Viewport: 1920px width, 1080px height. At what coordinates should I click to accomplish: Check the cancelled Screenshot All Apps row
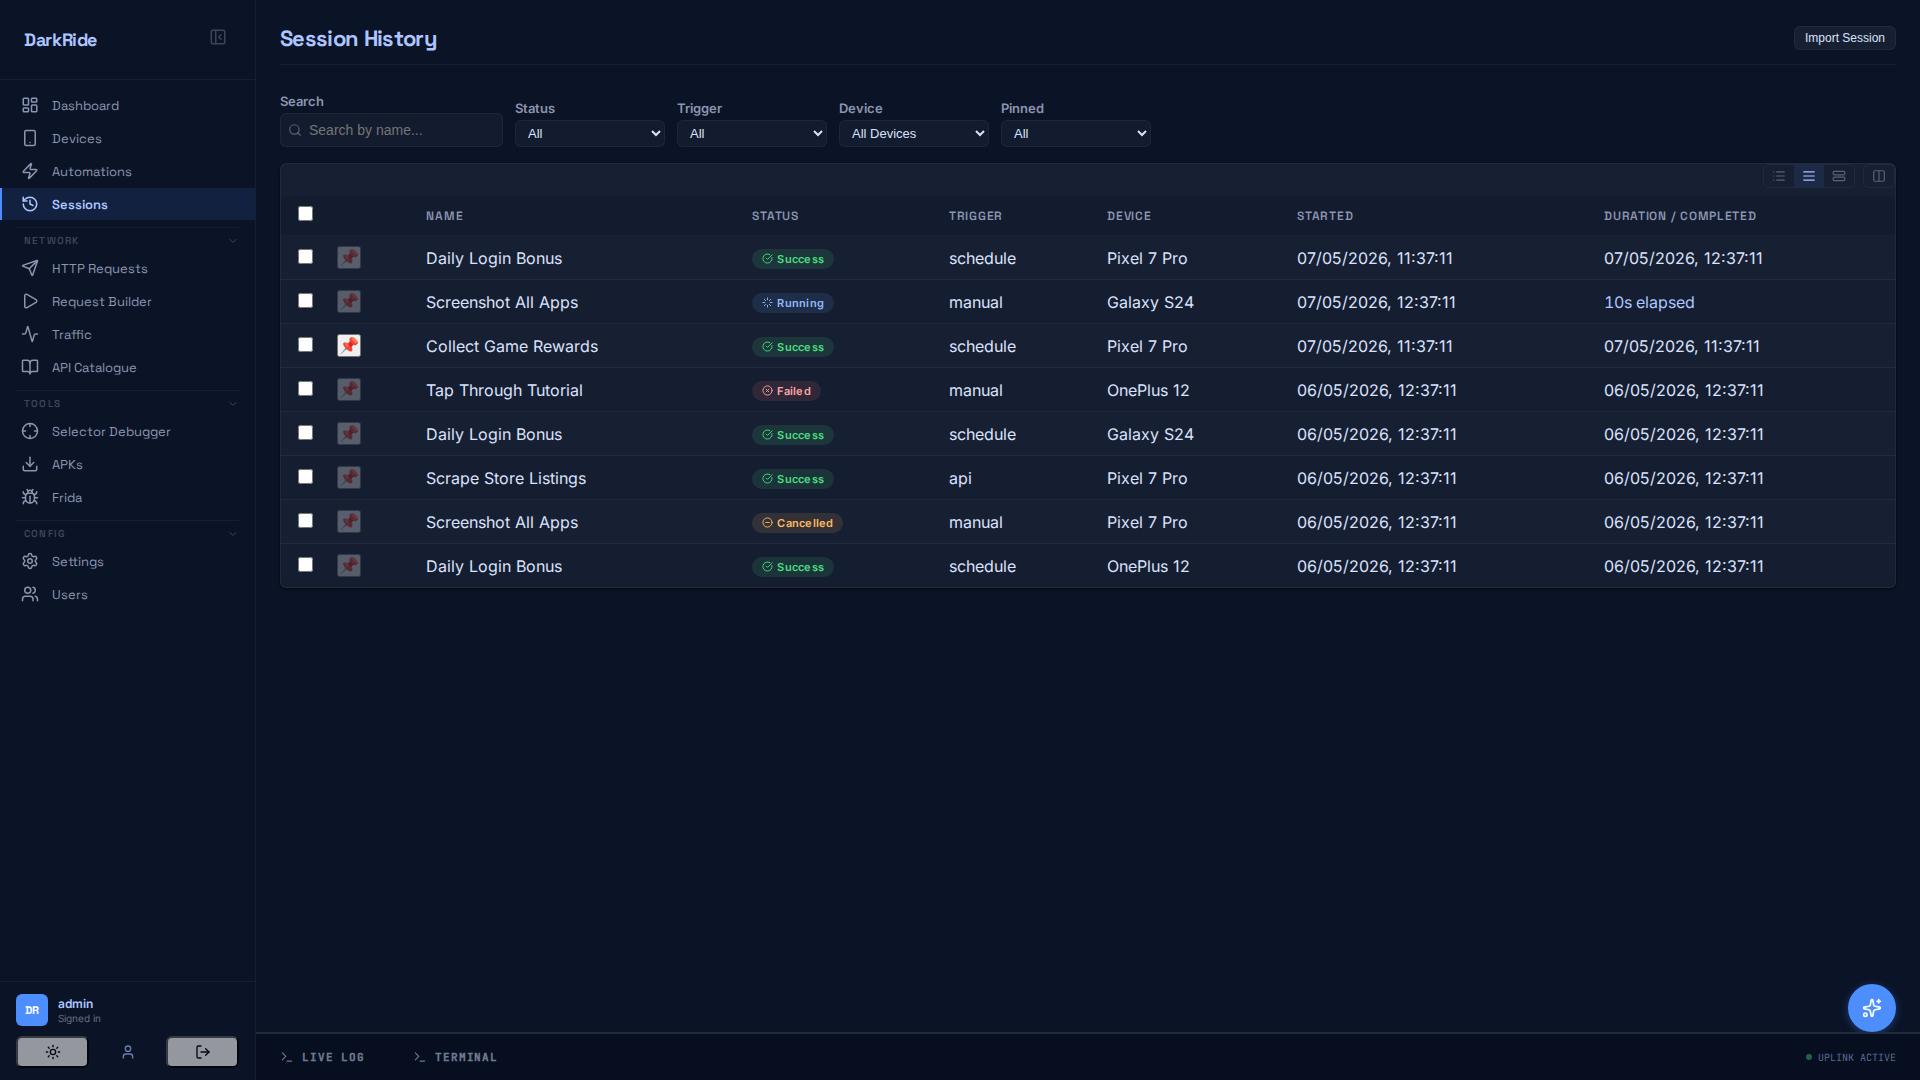click(306, 521)
